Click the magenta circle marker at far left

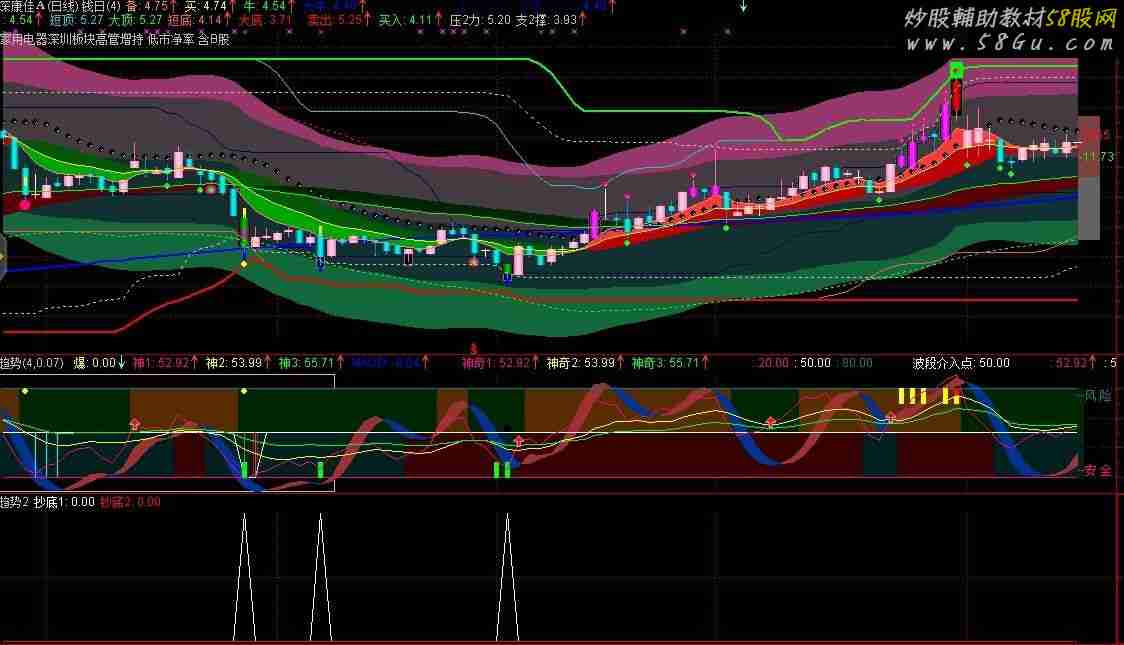click(25, 203)
